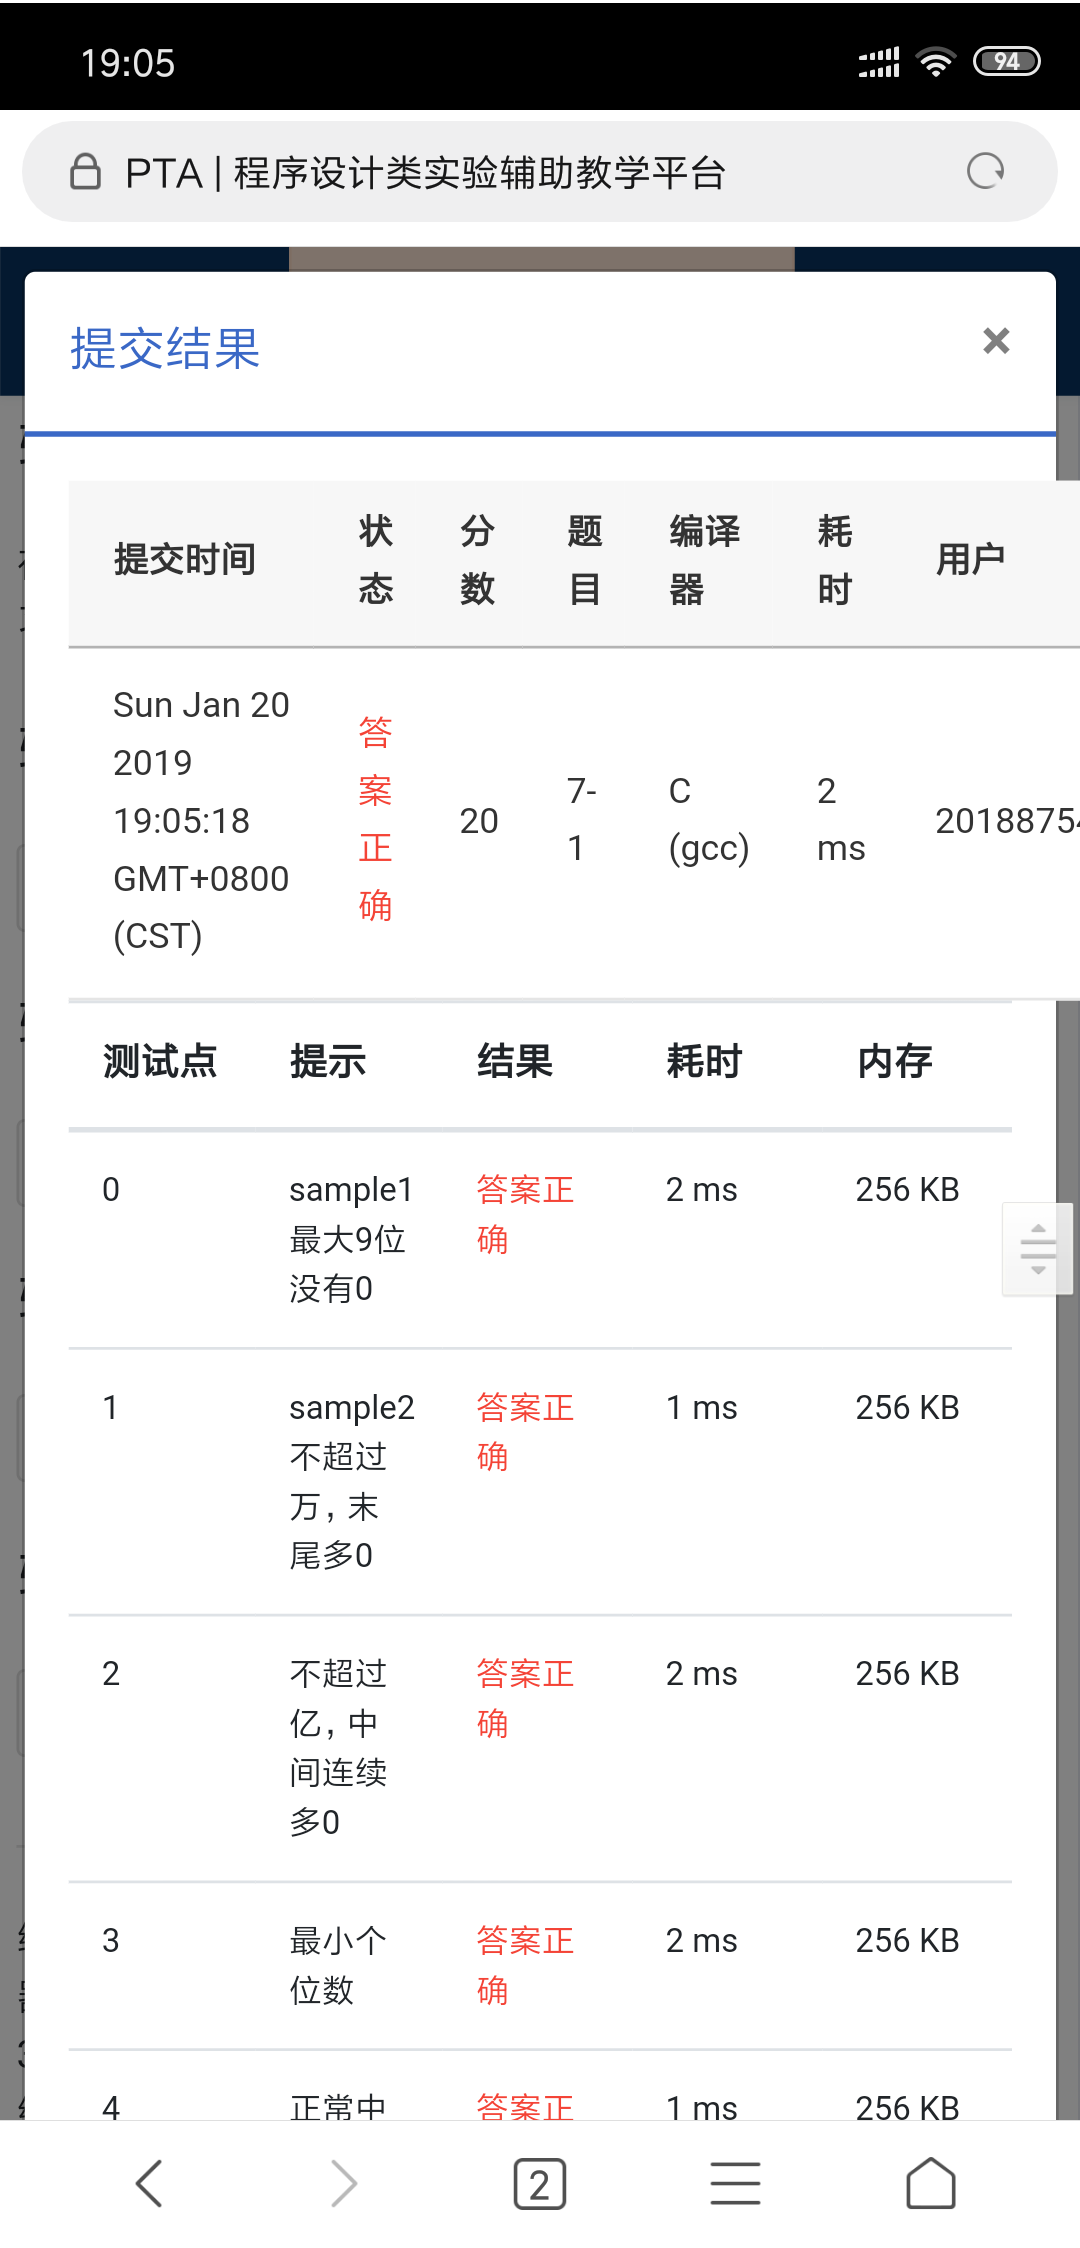This screenshot has height=2248, width=1080.
Task: Tap the 答案正确 result for test point 0
Action: 525,1214
